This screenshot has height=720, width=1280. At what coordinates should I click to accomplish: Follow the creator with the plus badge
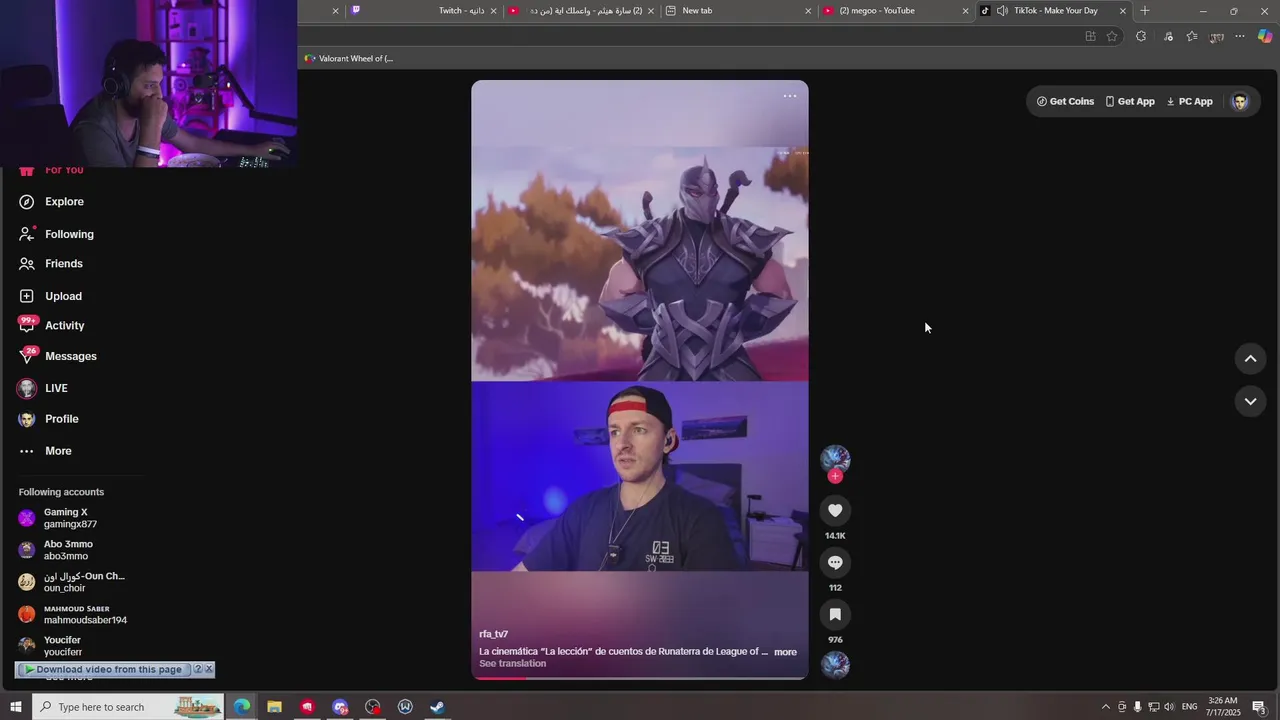835,476
